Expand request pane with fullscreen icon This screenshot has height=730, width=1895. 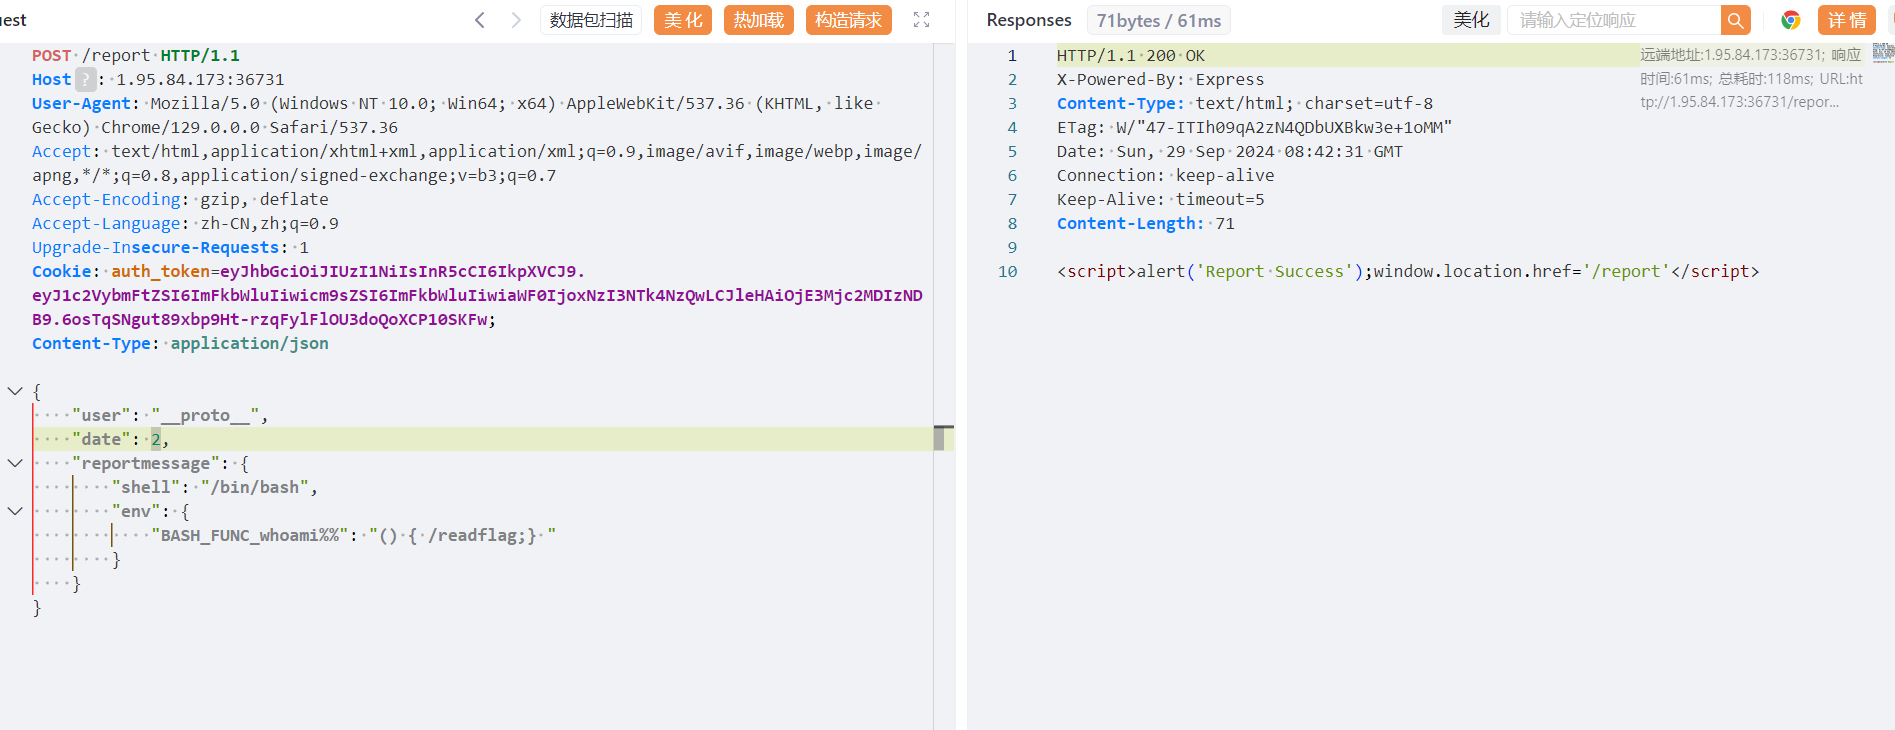coord(922,20)
